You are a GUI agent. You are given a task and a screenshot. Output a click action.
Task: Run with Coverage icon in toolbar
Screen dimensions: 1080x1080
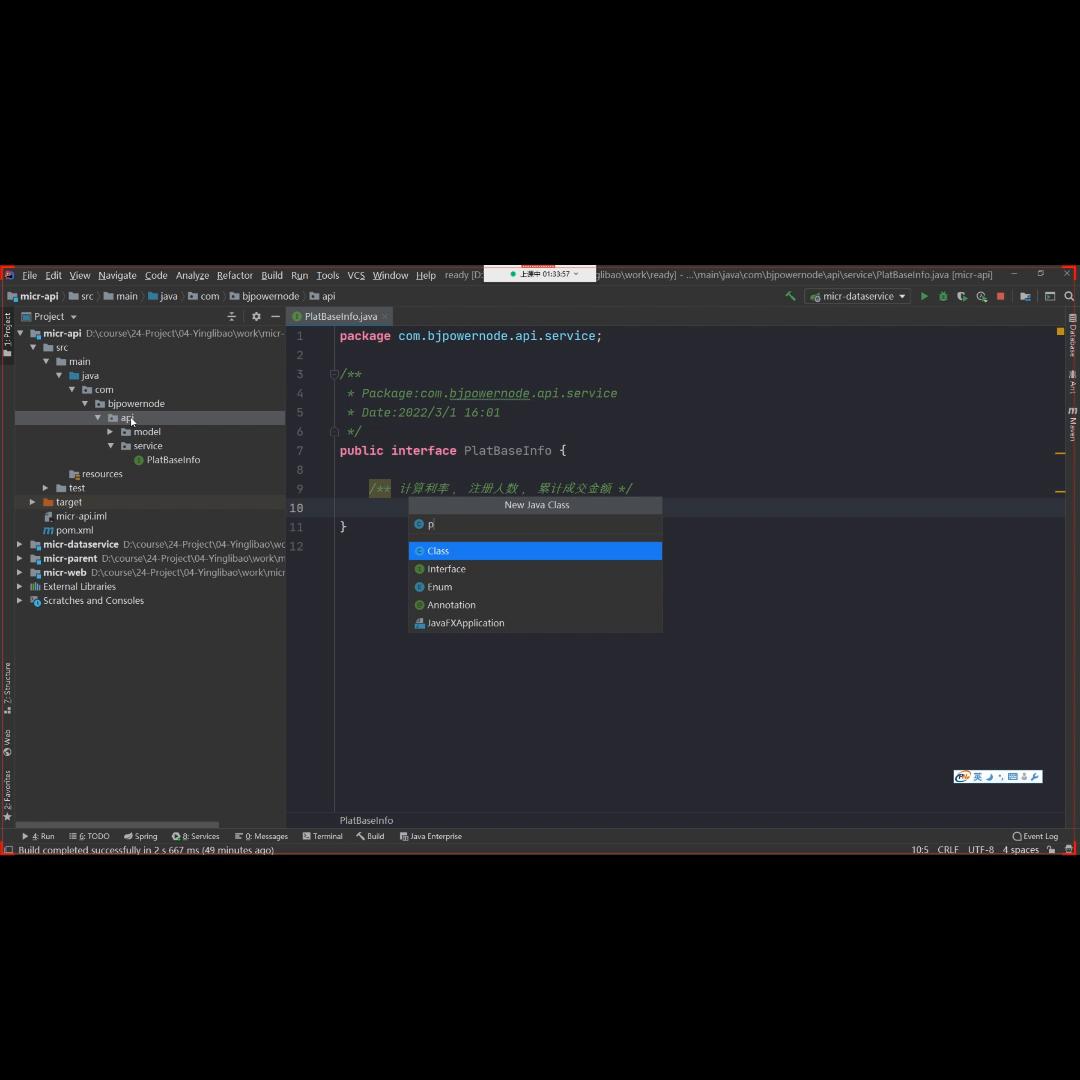962,296
